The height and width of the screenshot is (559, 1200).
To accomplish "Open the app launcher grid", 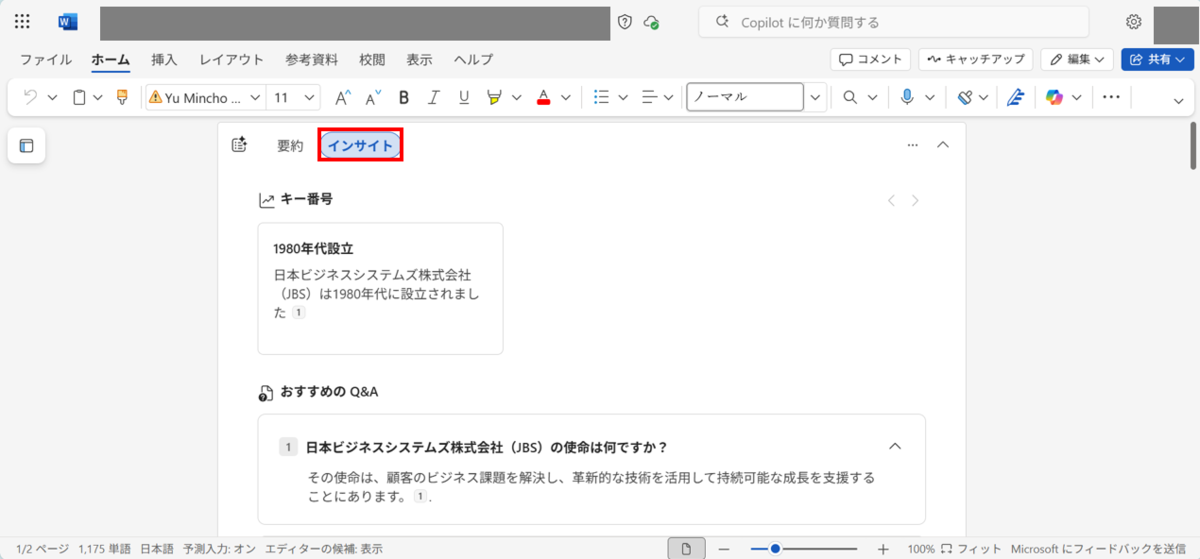I will pos(22,22).
